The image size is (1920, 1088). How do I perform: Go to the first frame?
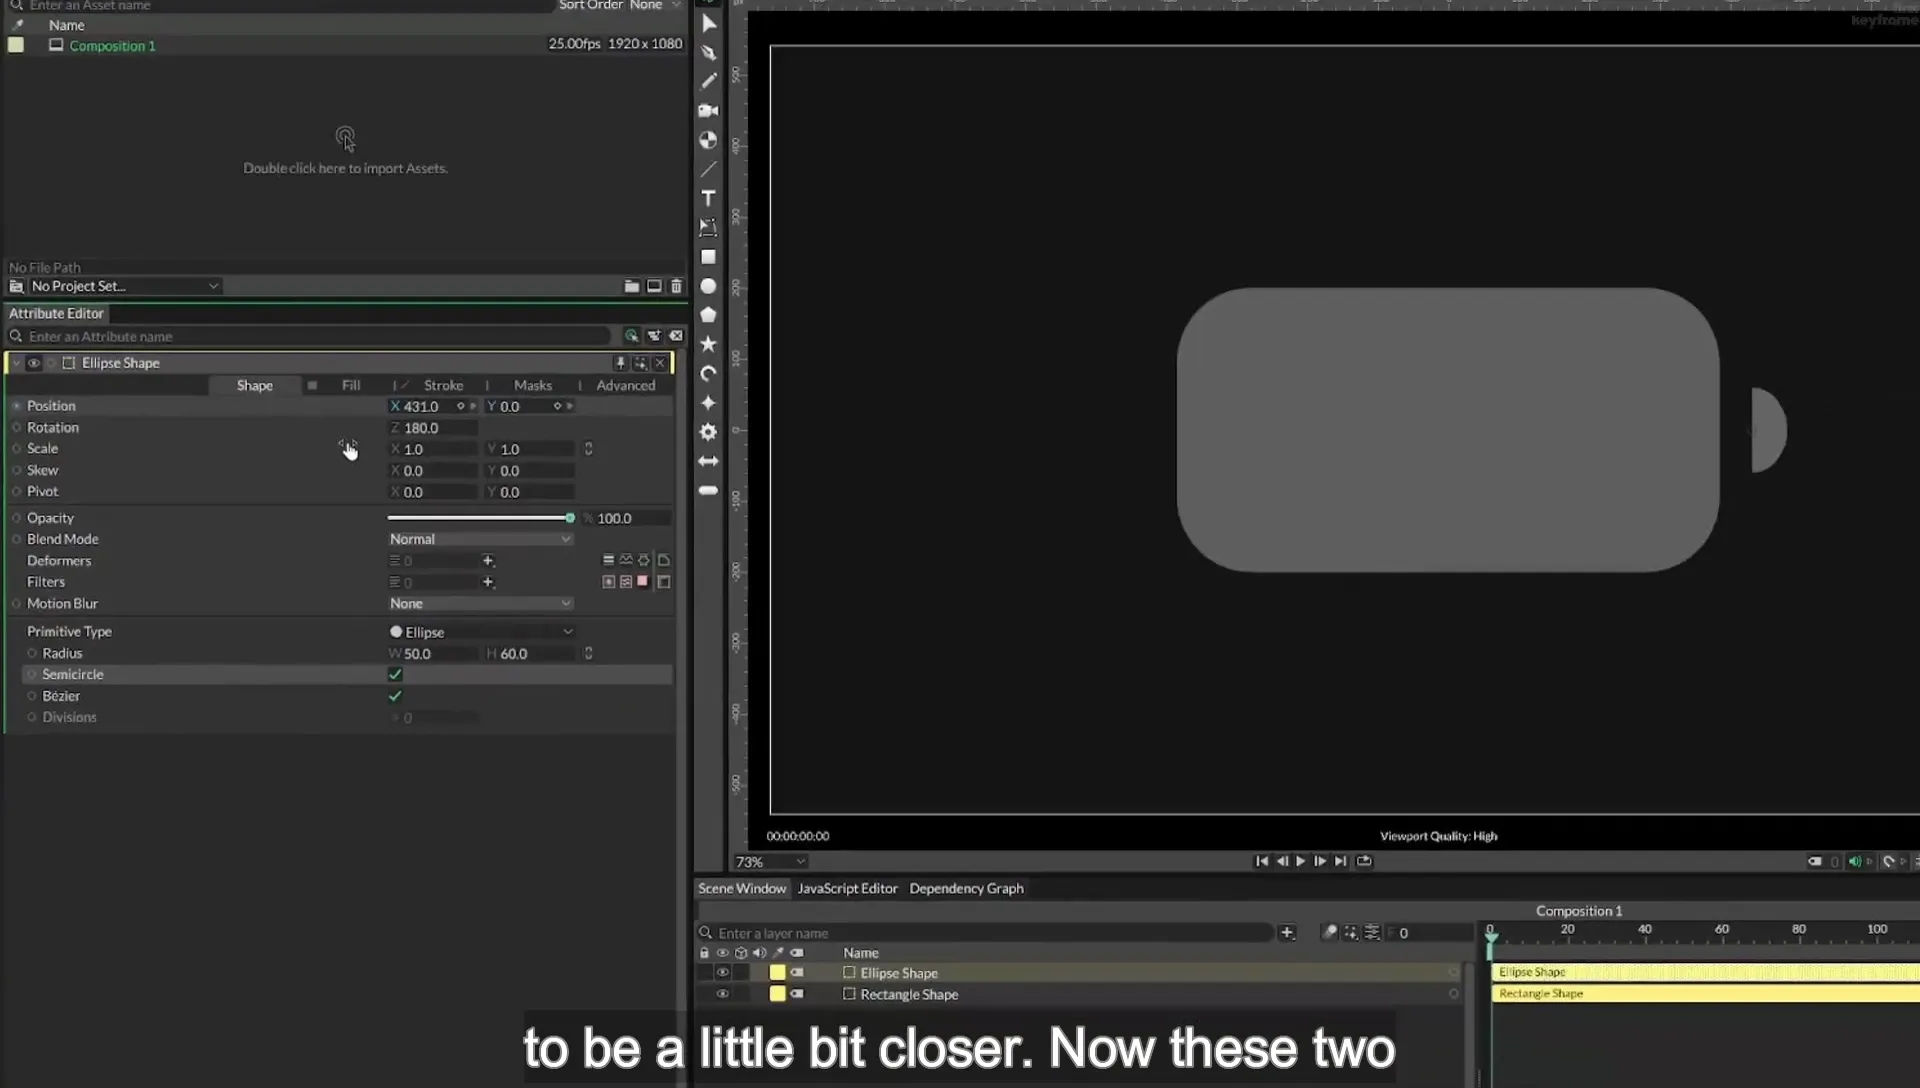1262,861
